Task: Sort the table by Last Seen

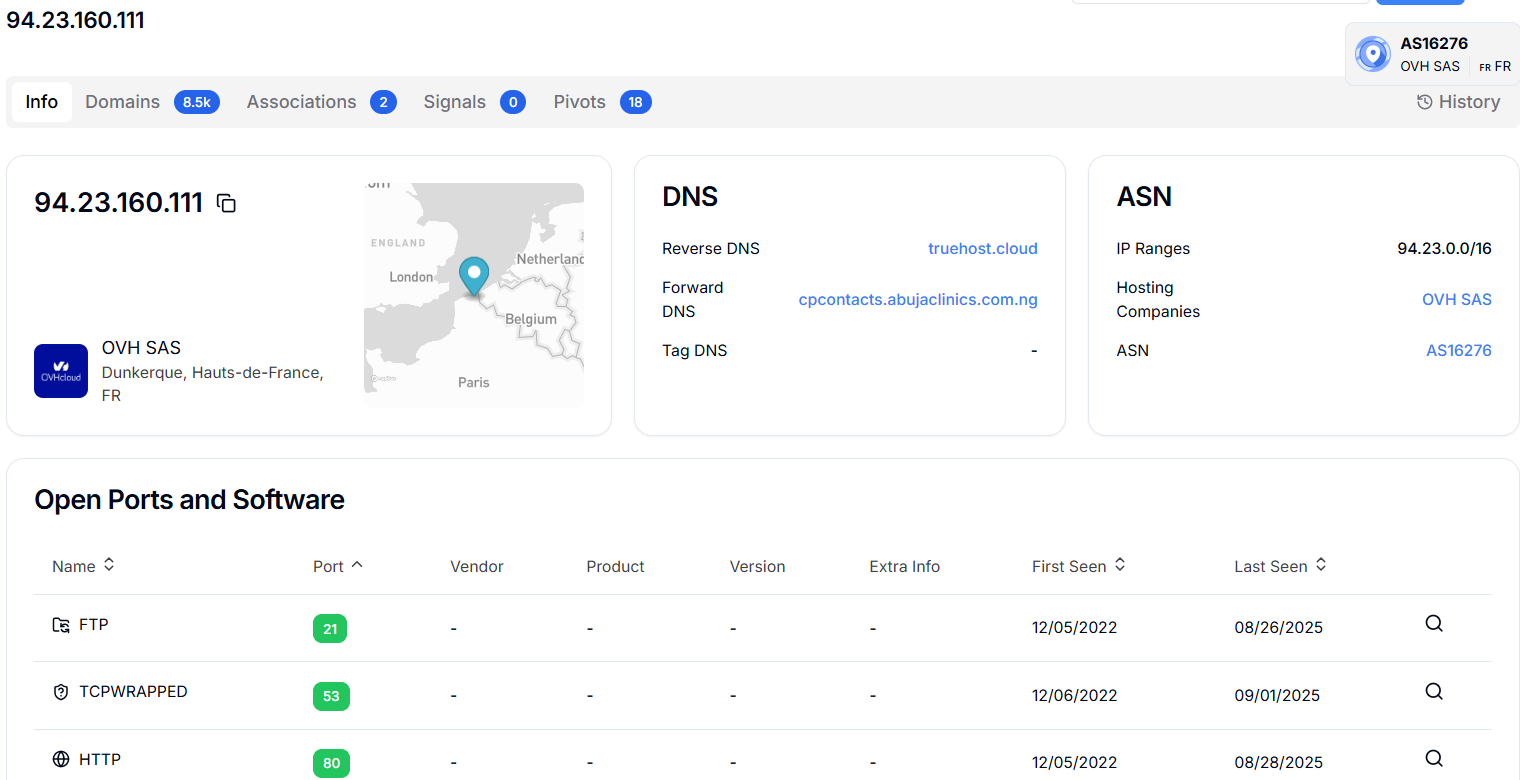Action: point(1281,566)
